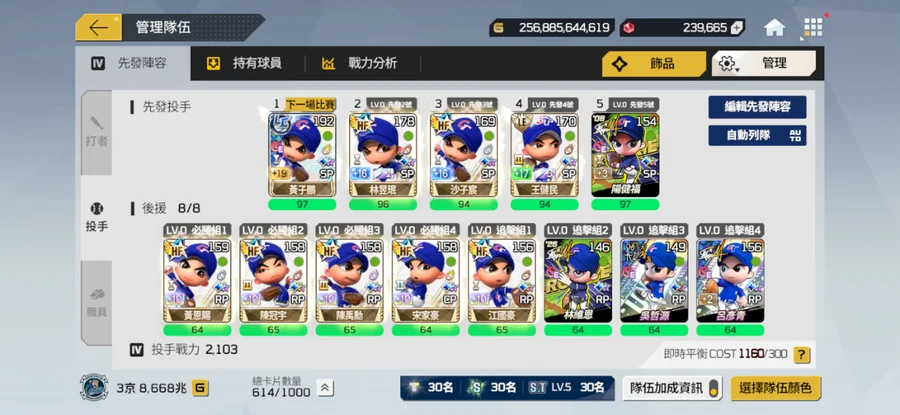Open the home screen icon
The width and height of the screenshot is (900, 415).
[x=774, y=28]
